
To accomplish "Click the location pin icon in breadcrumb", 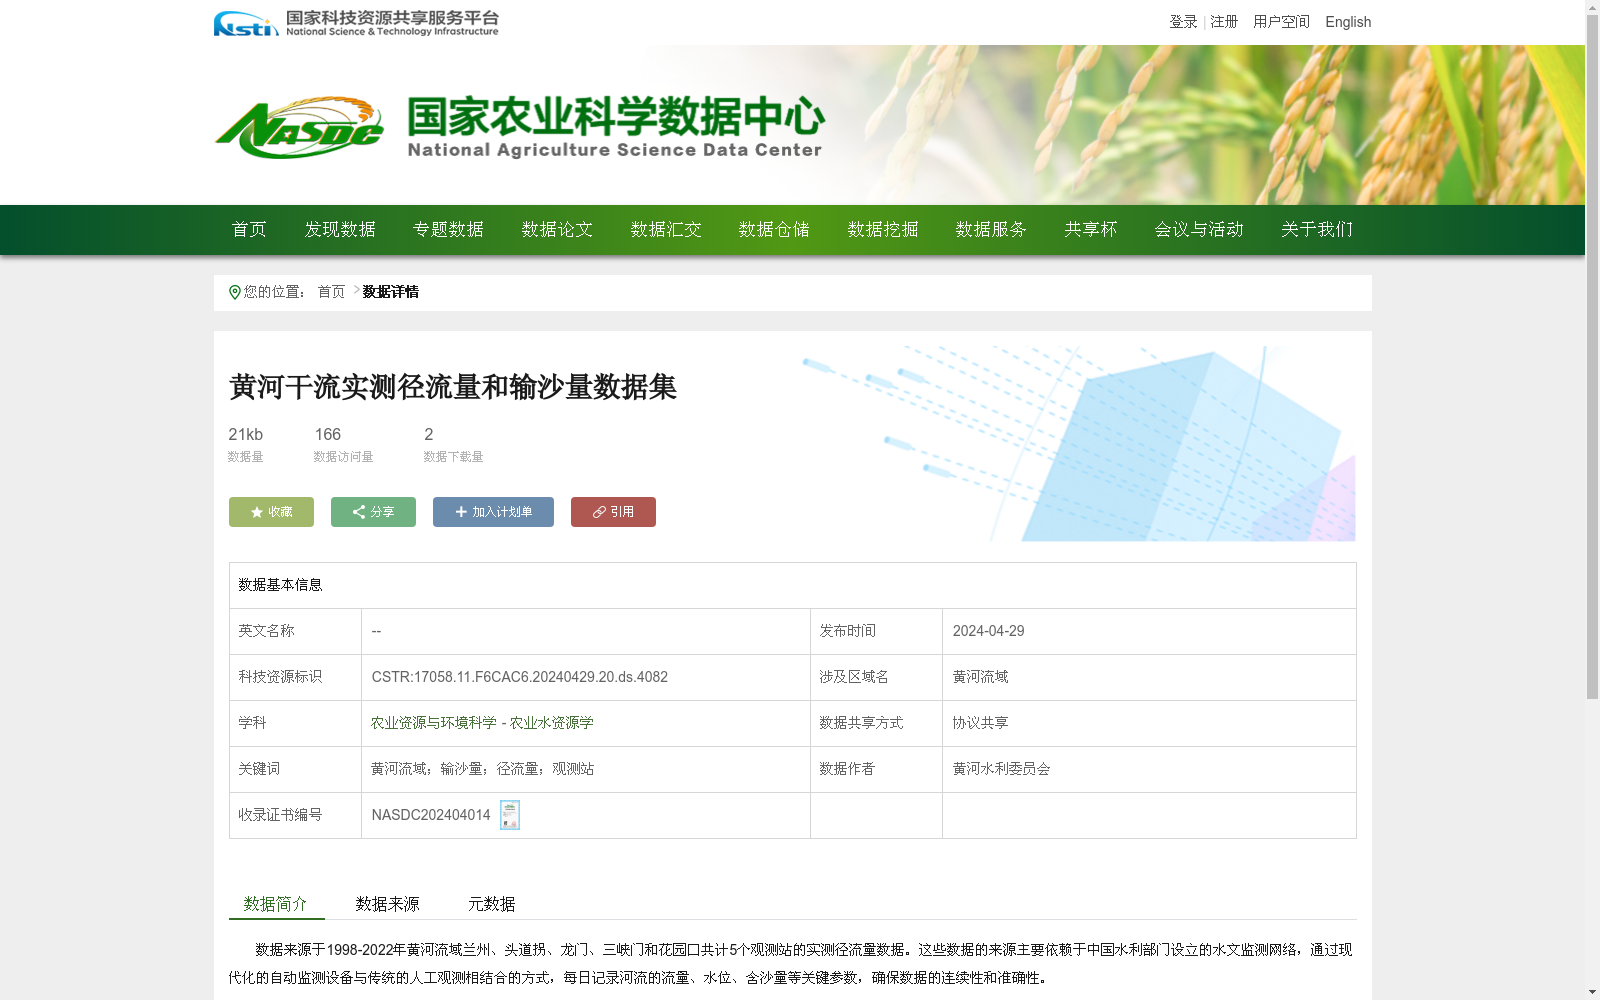I will tap(235, 292).
